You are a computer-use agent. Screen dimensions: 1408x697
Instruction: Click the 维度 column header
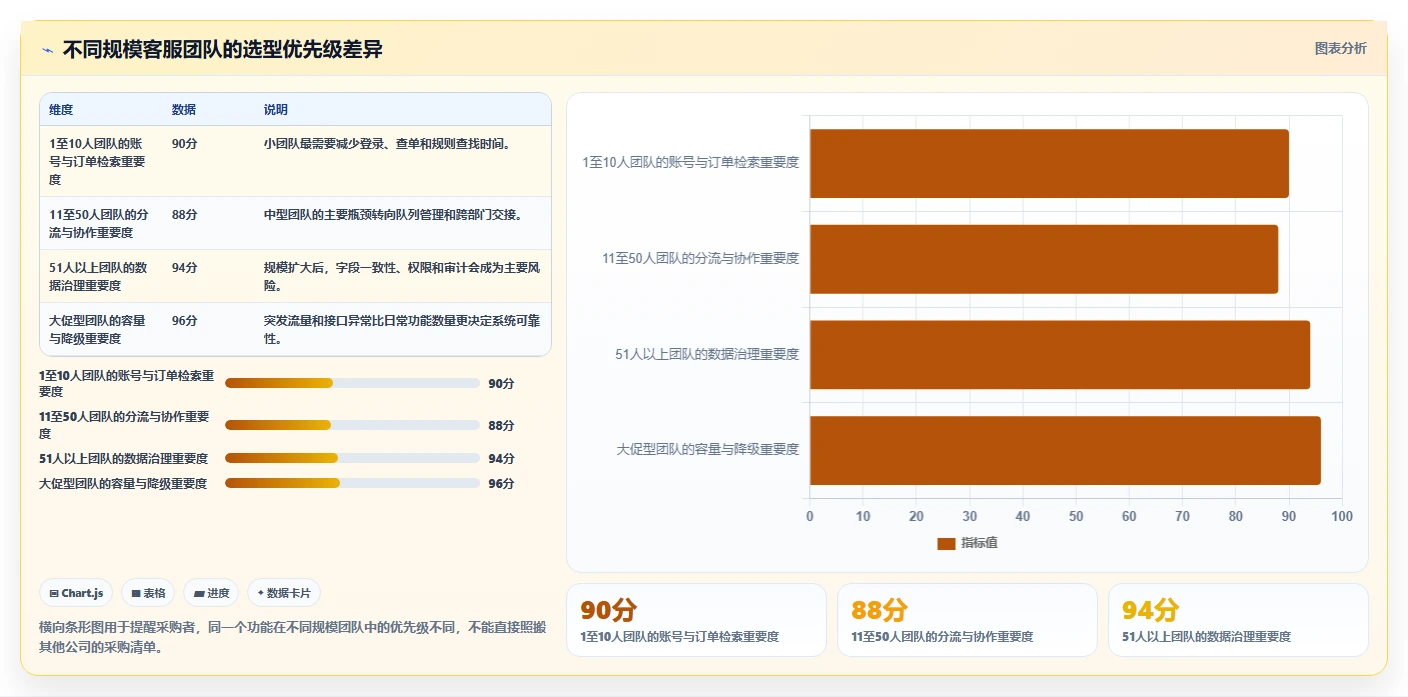(61, 110)
